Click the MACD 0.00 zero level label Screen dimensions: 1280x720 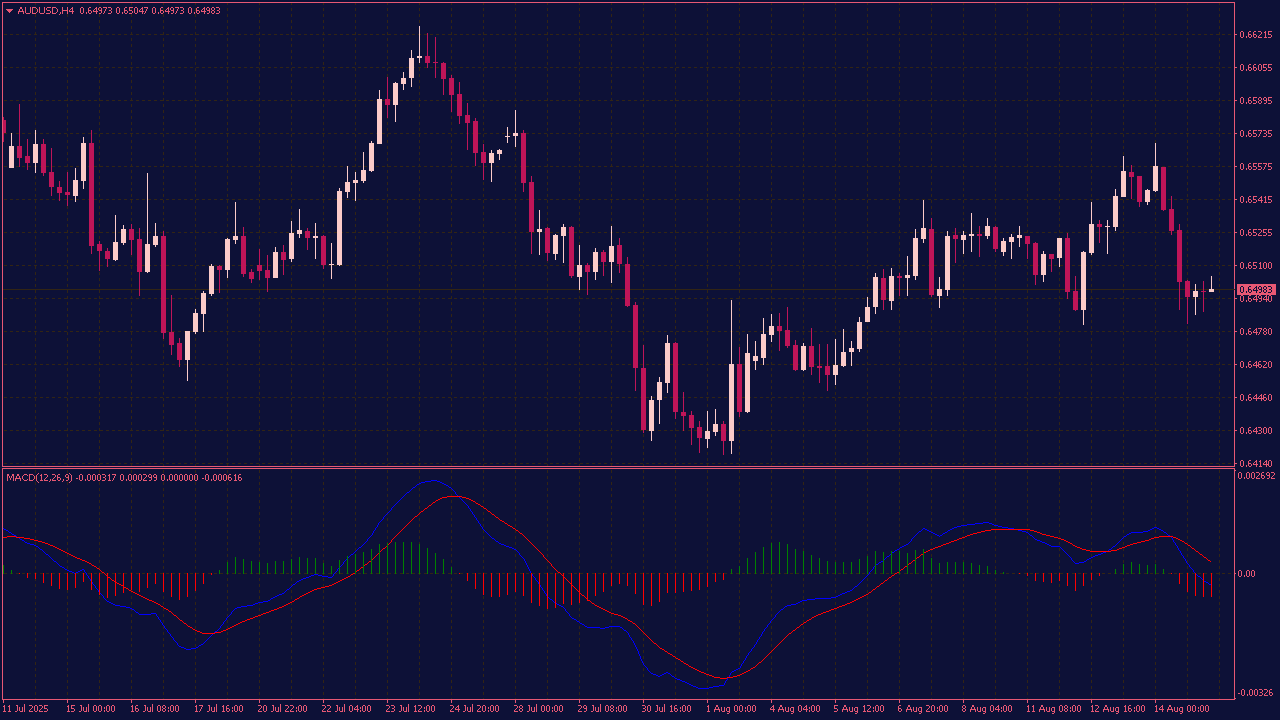tap(1247, 574)
